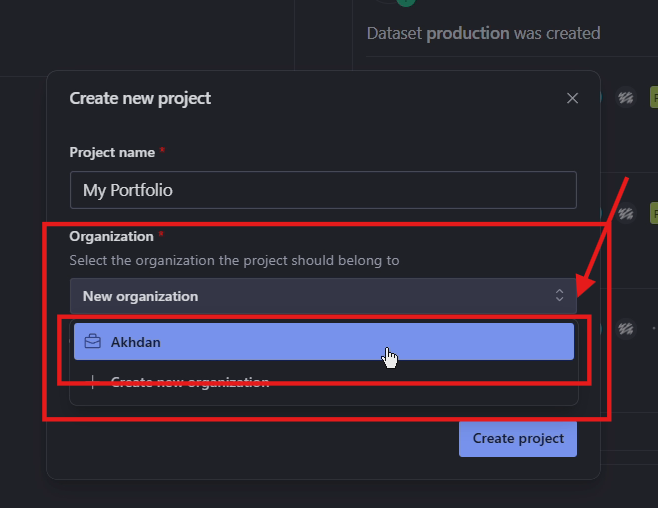Close the Create new project dialog
658x508 pixels.
click(572, 99)
